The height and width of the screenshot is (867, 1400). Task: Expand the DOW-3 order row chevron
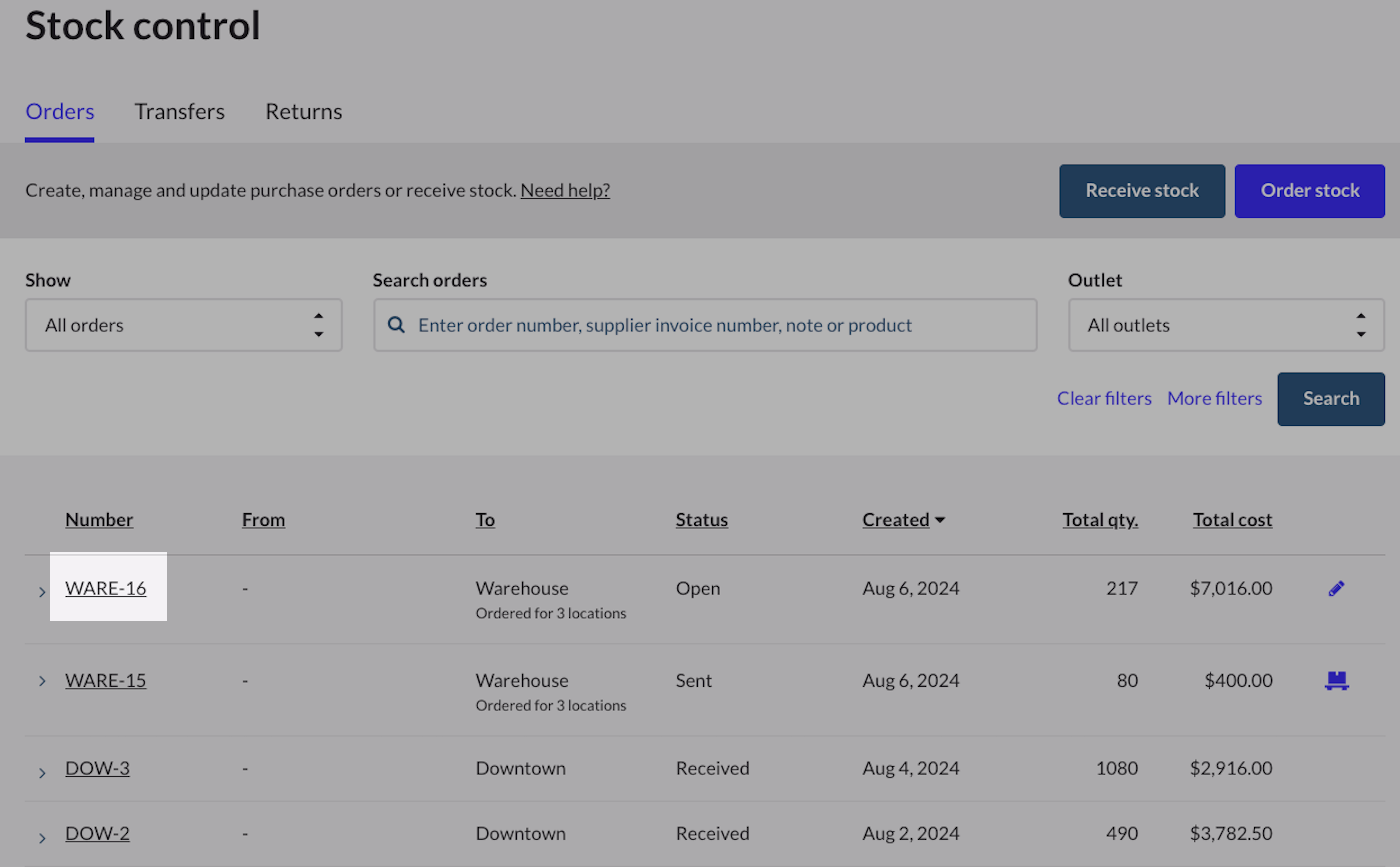(x=42, y=771)
